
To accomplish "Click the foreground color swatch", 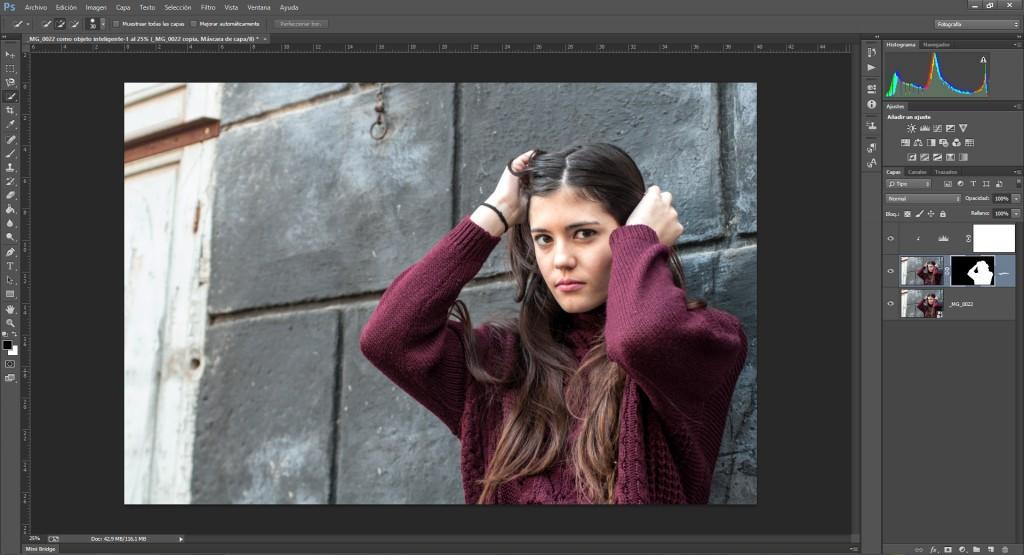I will 7,345.
